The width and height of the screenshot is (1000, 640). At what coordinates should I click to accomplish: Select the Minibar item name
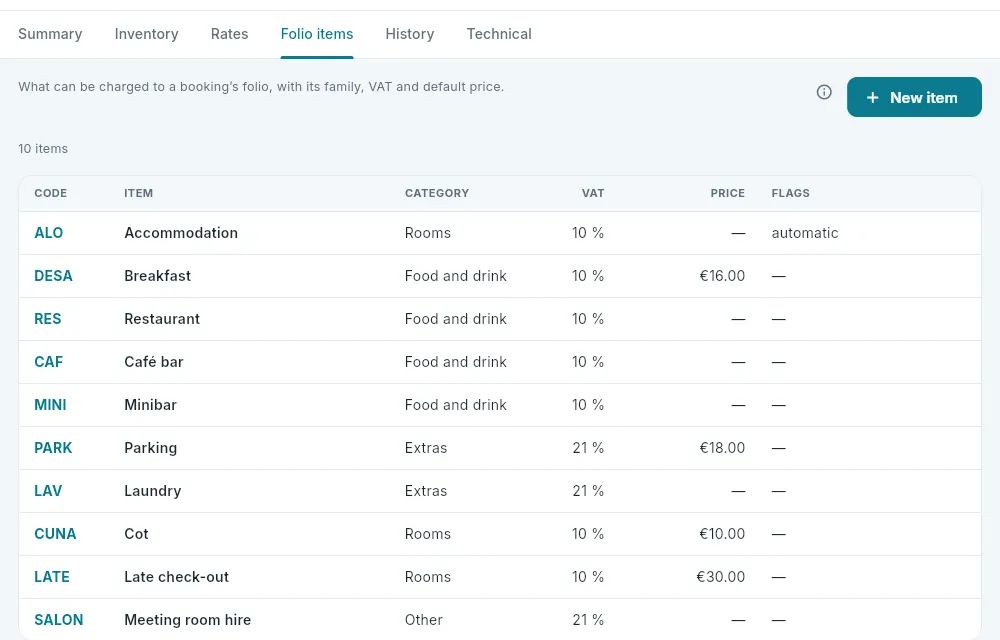(x=151, y=405)
